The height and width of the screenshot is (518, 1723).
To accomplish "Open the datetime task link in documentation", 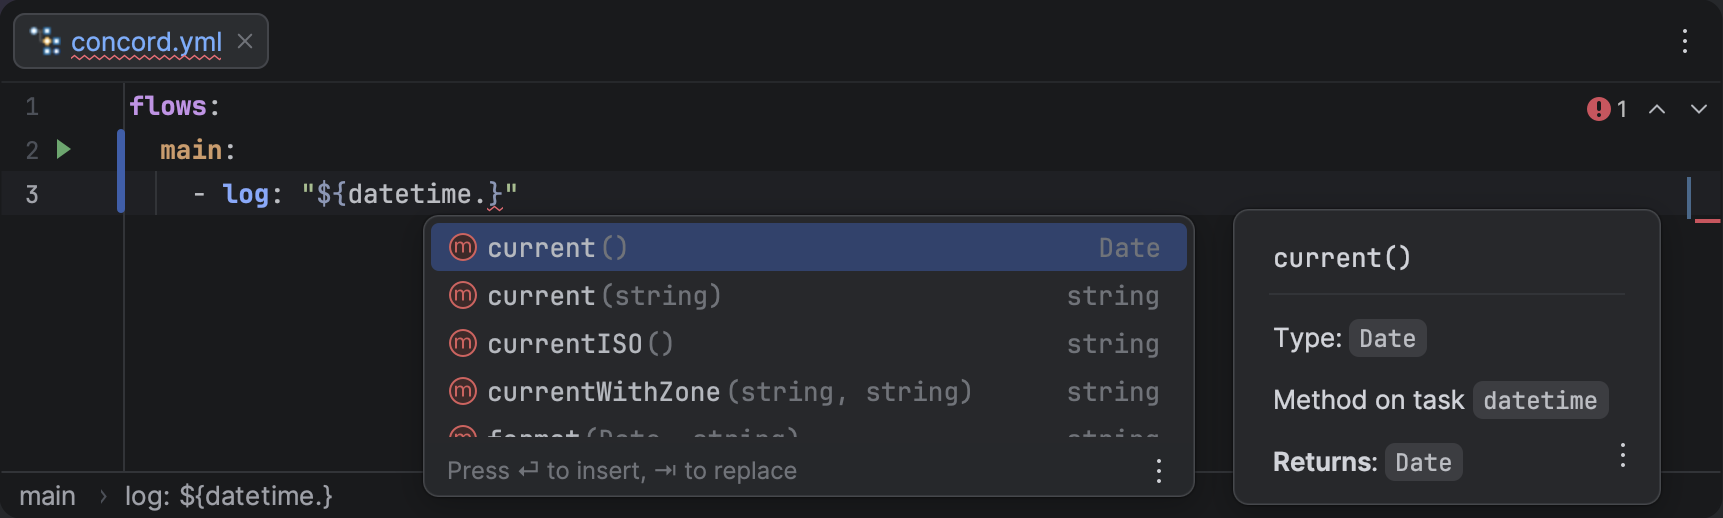I will click(x=1540, y=400).
